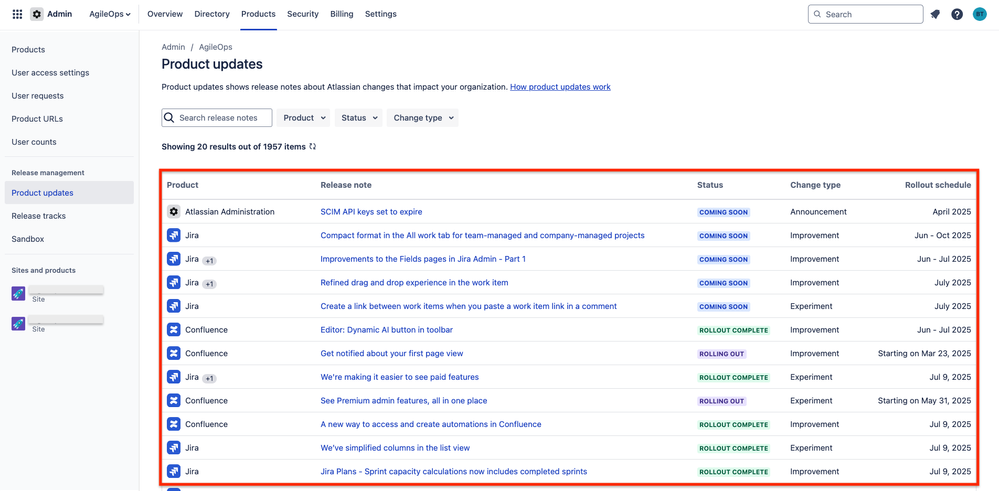Open Products in the sidebar
This screenshot has height=491, width=999.
pyautogui.click(x=69, y=50)
